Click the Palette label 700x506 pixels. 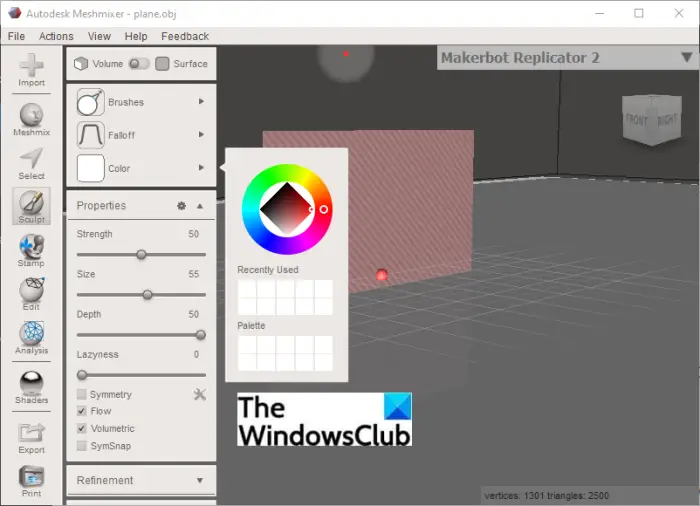pyautogui.click(x=251, y=325)
